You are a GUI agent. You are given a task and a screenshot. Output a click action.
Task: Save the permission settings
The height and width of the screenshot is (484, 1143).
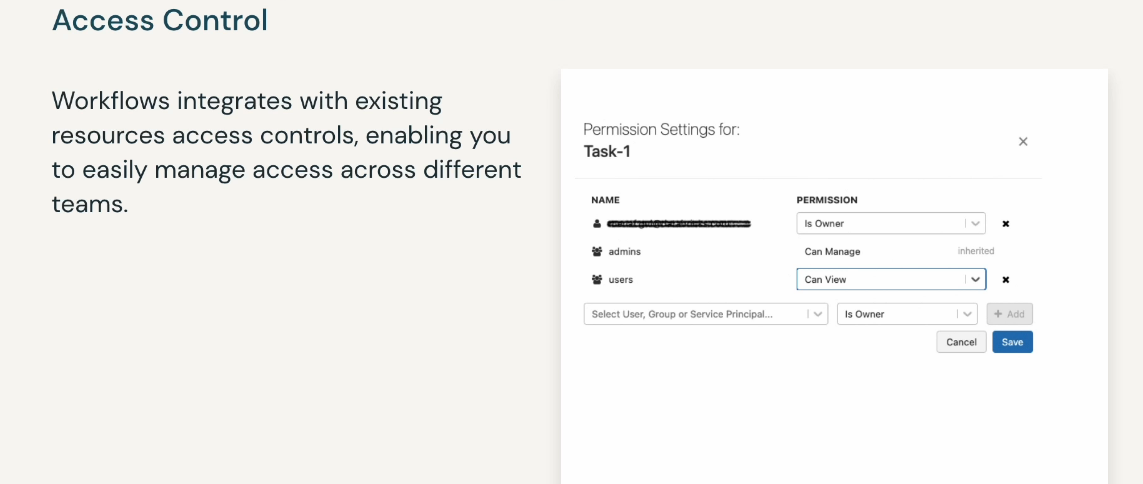coord(1013,342)
